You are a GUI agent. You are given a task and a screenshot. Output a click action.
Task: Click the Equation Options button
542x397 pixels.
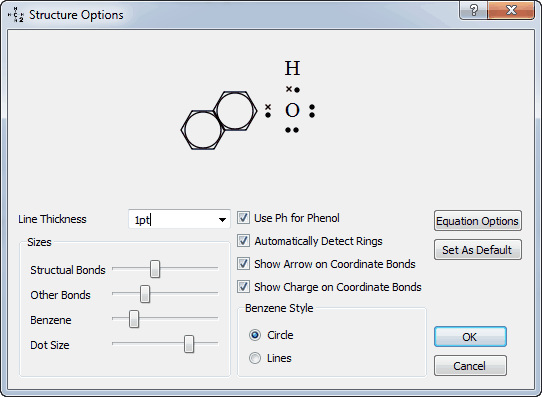pos(478,221)
